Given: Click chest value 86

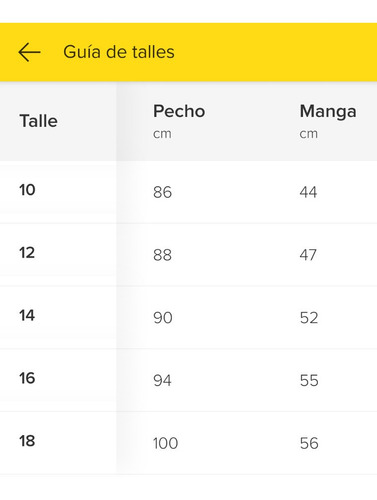Looking at the screenshot, I should click(163, 192).
